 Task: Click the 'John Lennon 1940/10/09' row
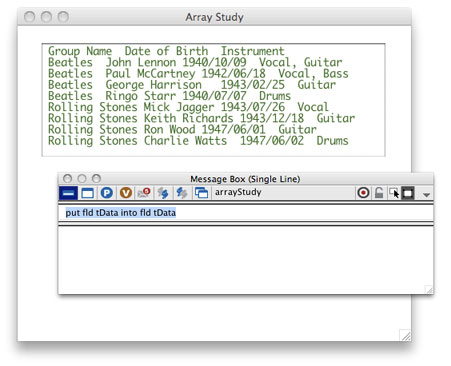point(195,62)
